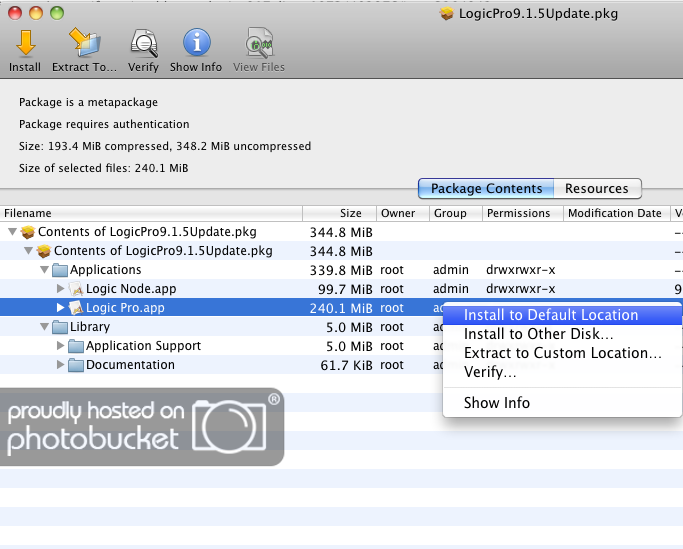Switch to the Resources tab

tap(596, 189)
